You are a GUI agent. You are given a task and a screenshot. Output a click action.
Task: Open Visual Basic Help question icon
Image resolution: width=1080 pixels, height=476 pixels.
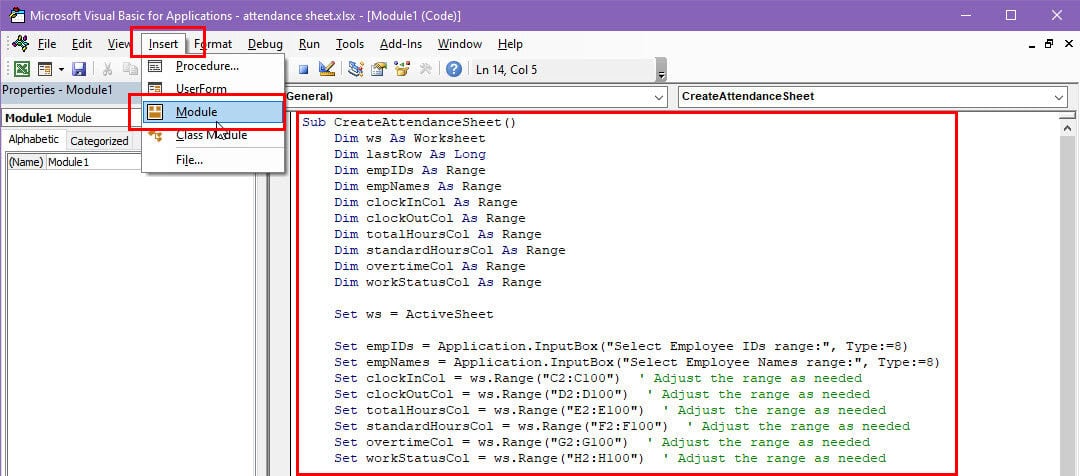click(453, 69)
